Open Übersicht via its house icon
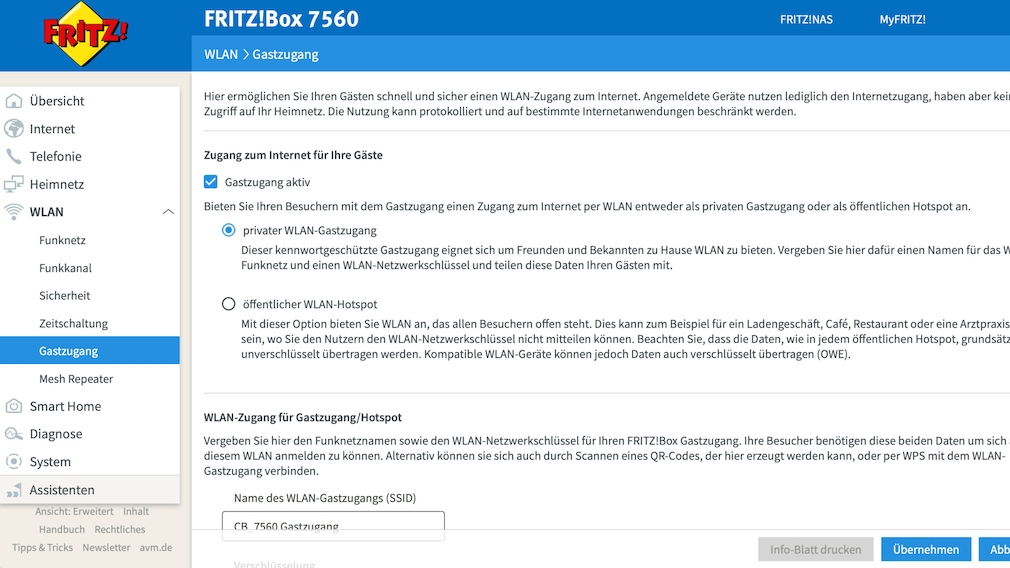The image size is (1010, 568). (x=14, y=101)
